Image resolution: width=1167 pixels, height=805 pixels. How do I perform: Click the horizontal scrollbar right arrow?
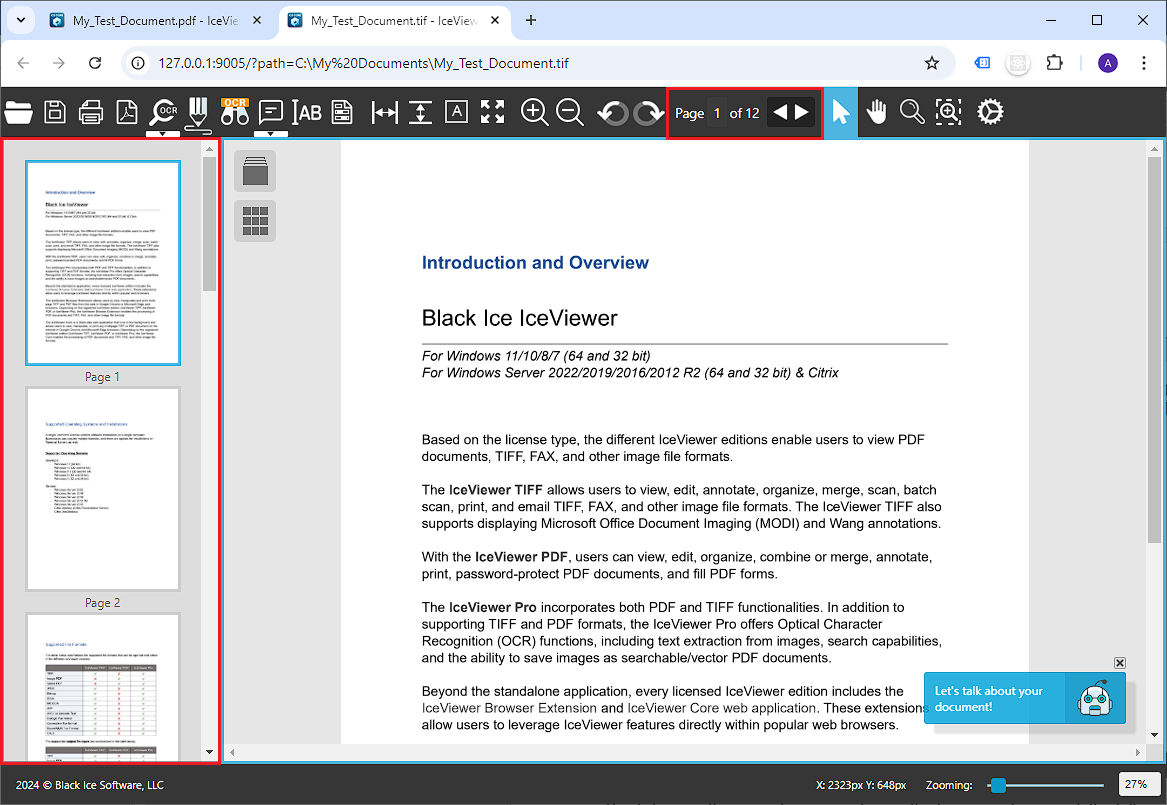(x=1137, y=752)
